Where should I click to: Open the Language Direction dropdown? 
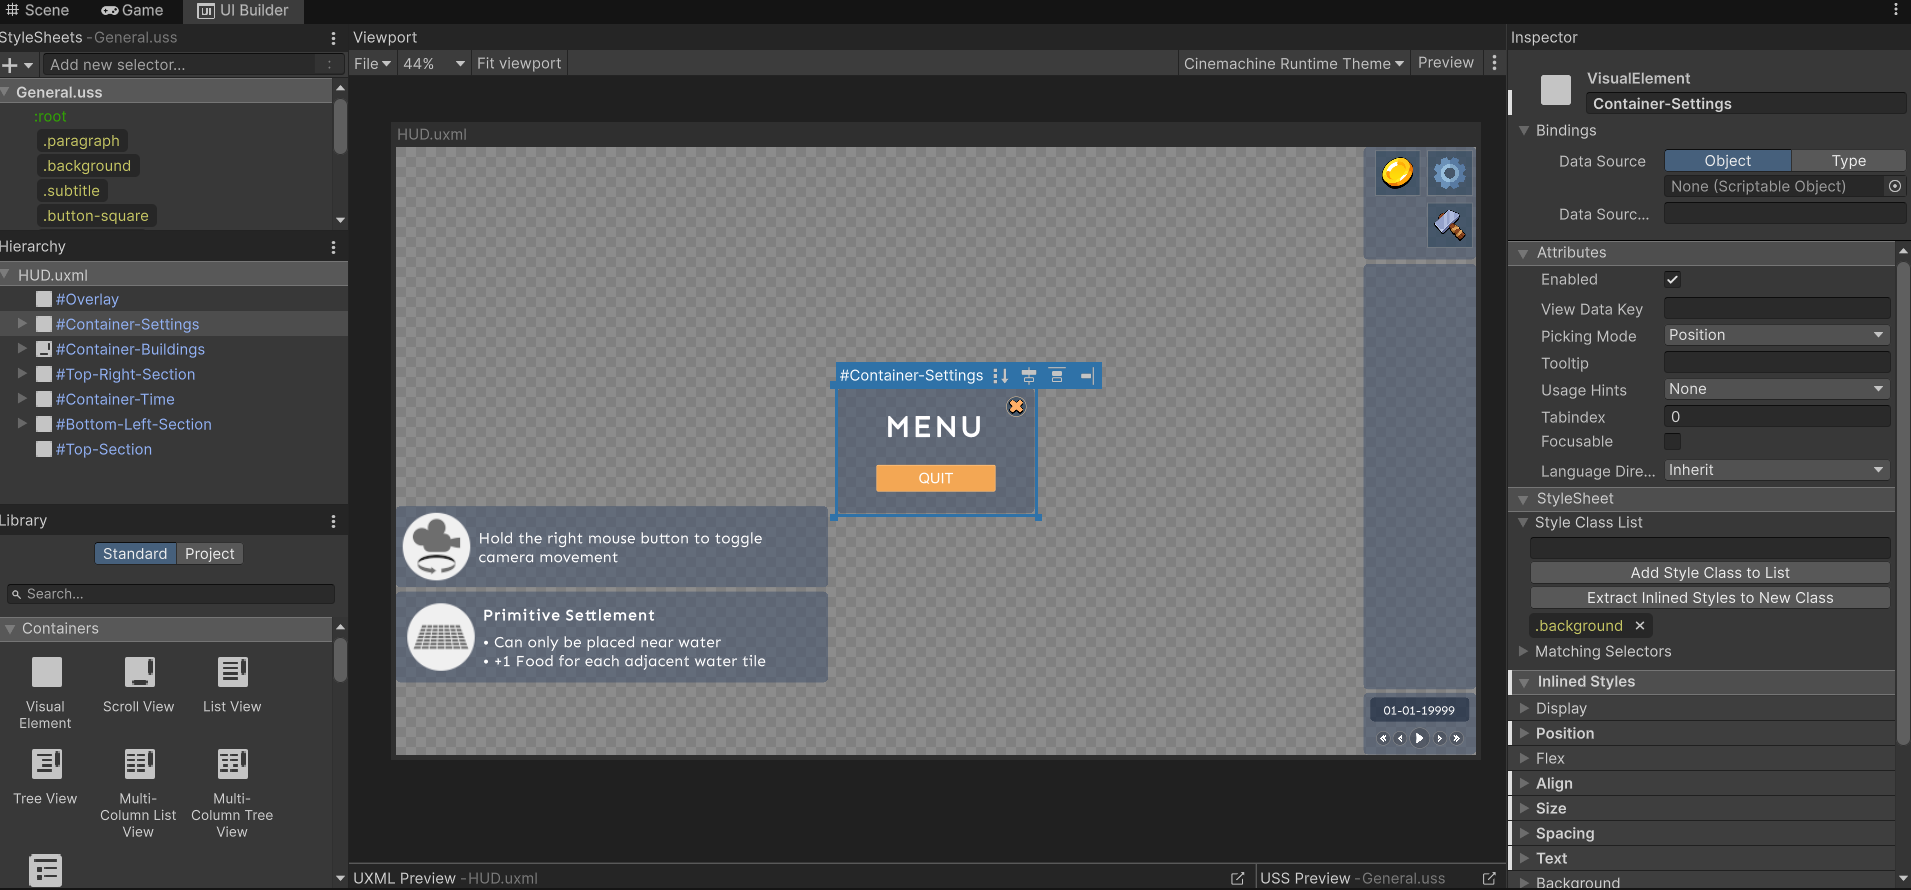coord(1777,470)
